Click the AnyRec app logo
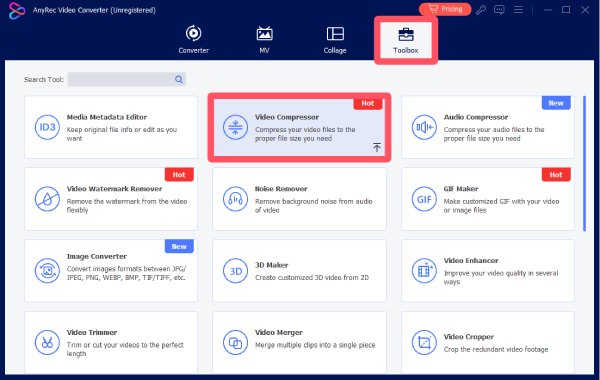 pos(16,10)
